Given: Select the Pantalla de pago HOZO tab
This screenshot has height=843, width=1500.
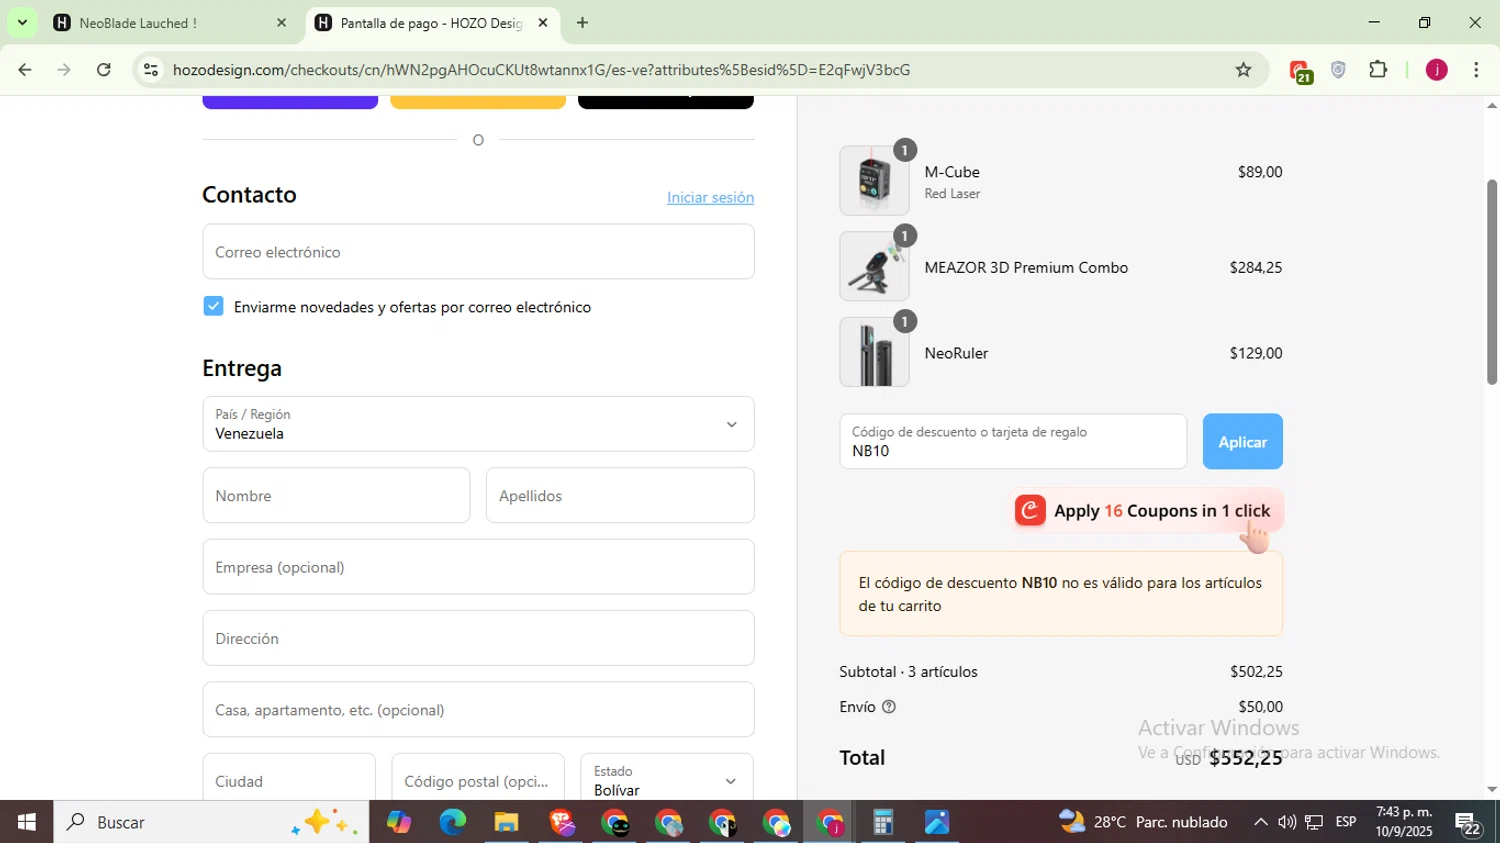Looking at the screenshot, I should point(432,22).
